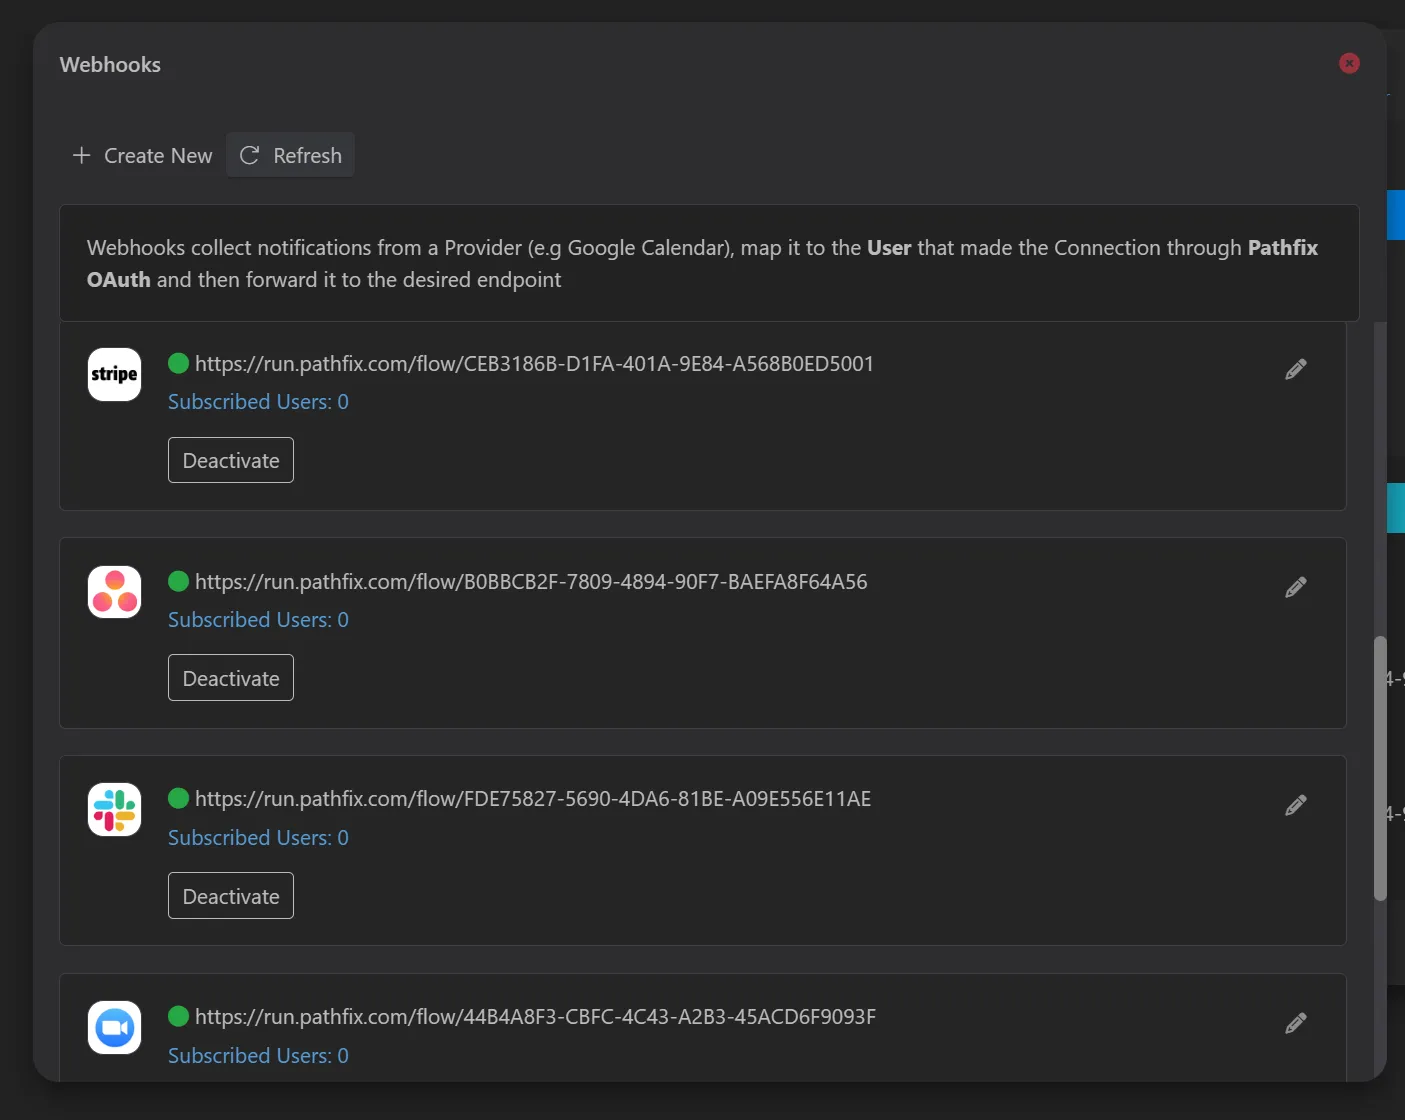Viewport: 1405px width, 1120px height.
Task: Edit the Asana webhook with pencil icon
Action: [1295, 587]
